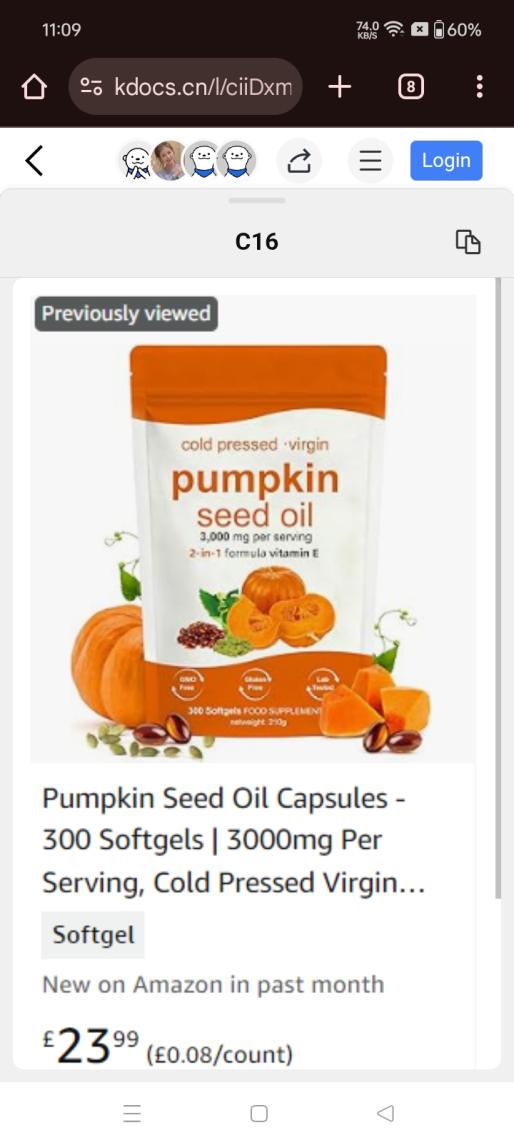Tap the copy icon beside C16

click(468, 241)
